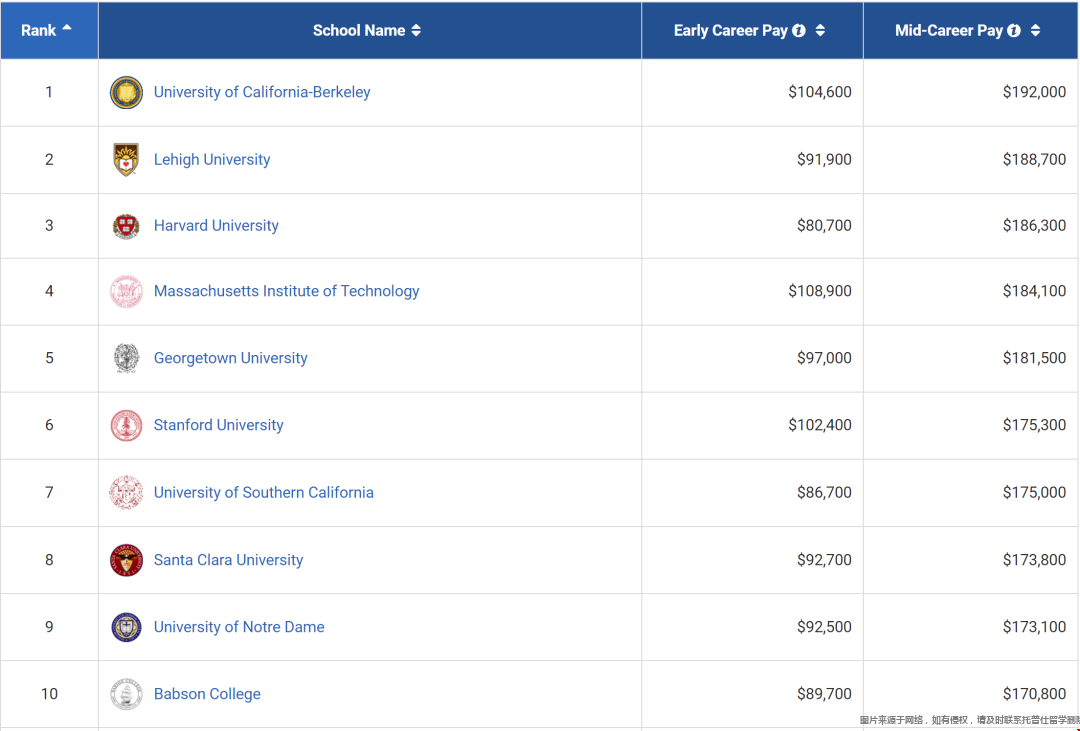1080x731 pixels.
Task: Click rank number 4 in the MIT row
Action: 49,291
